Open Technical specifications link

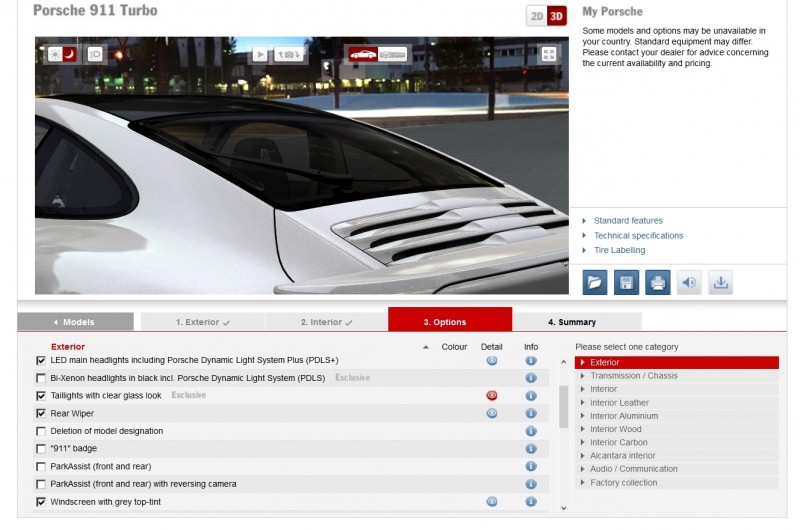click(638, 236)
